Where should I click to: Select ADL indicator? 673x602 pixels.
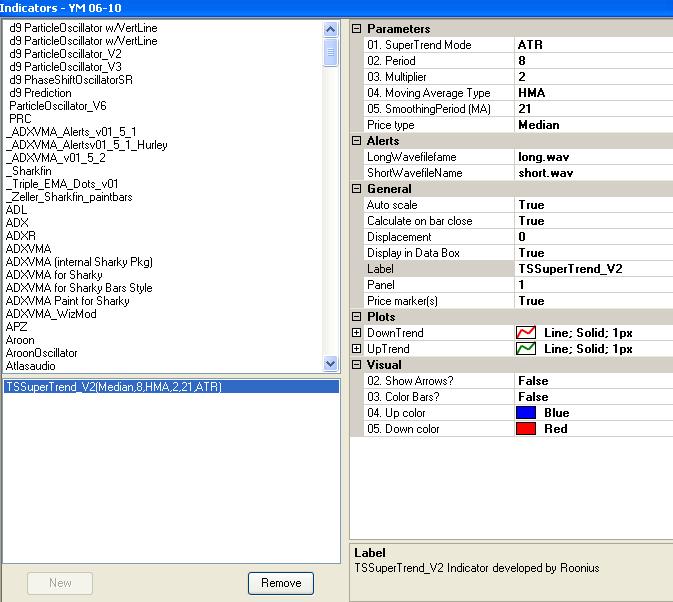16,210
